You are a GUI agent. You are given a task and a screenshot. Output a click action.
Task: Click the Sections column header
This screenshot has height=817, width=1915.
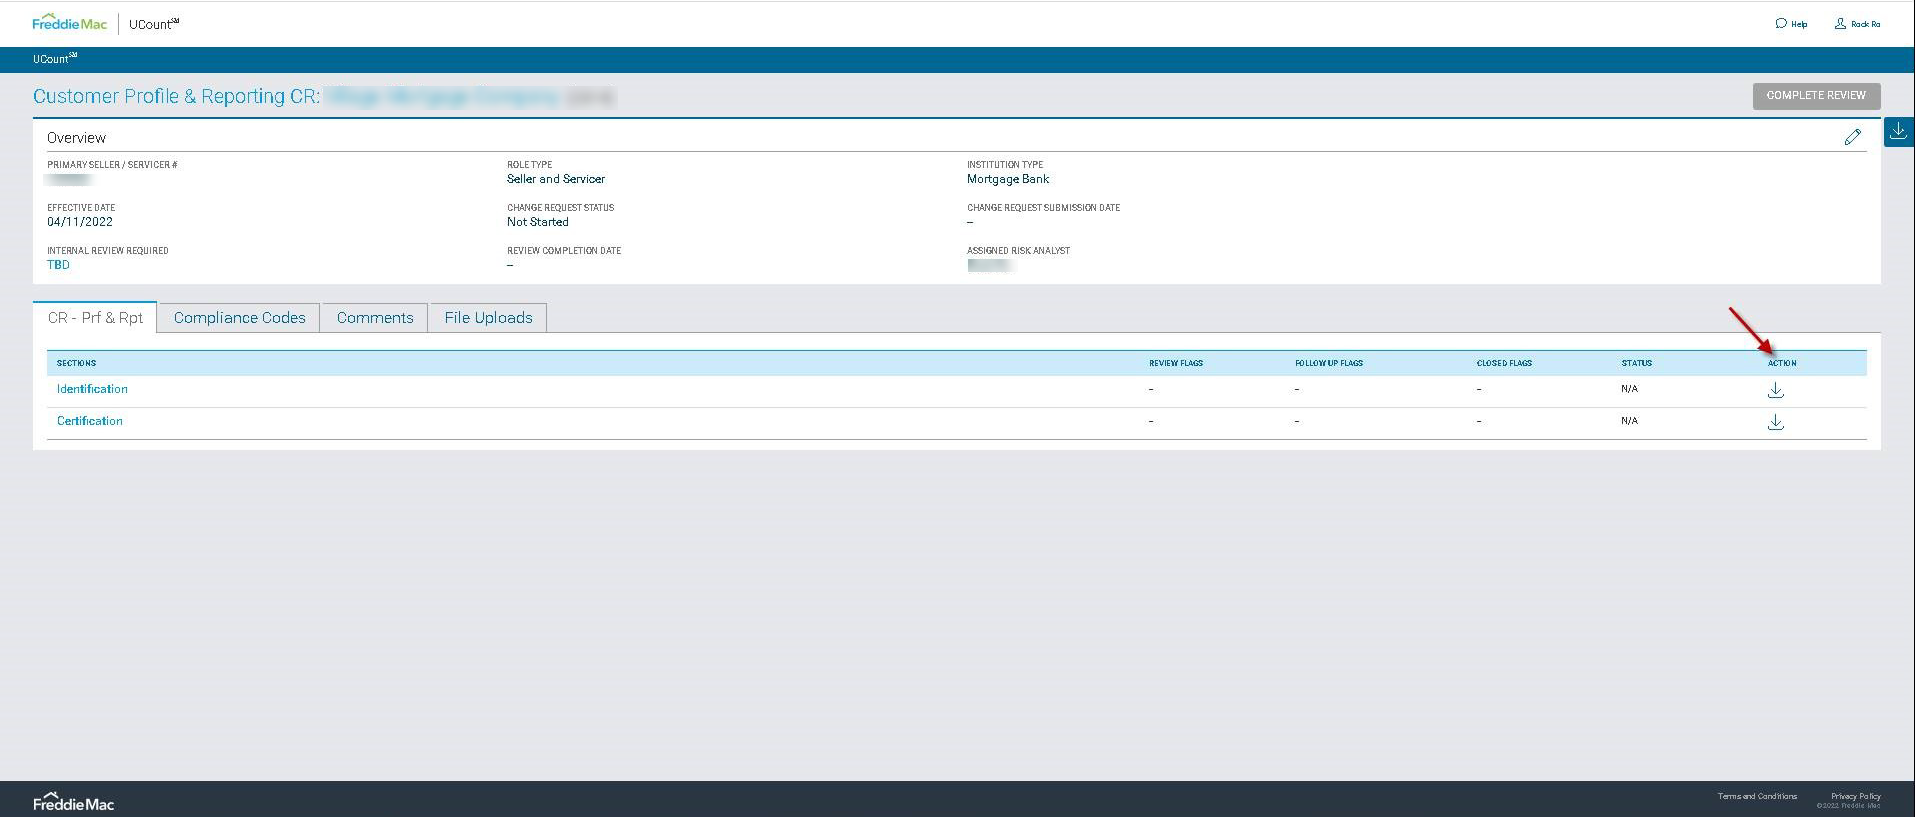click(x=76, y=363)
